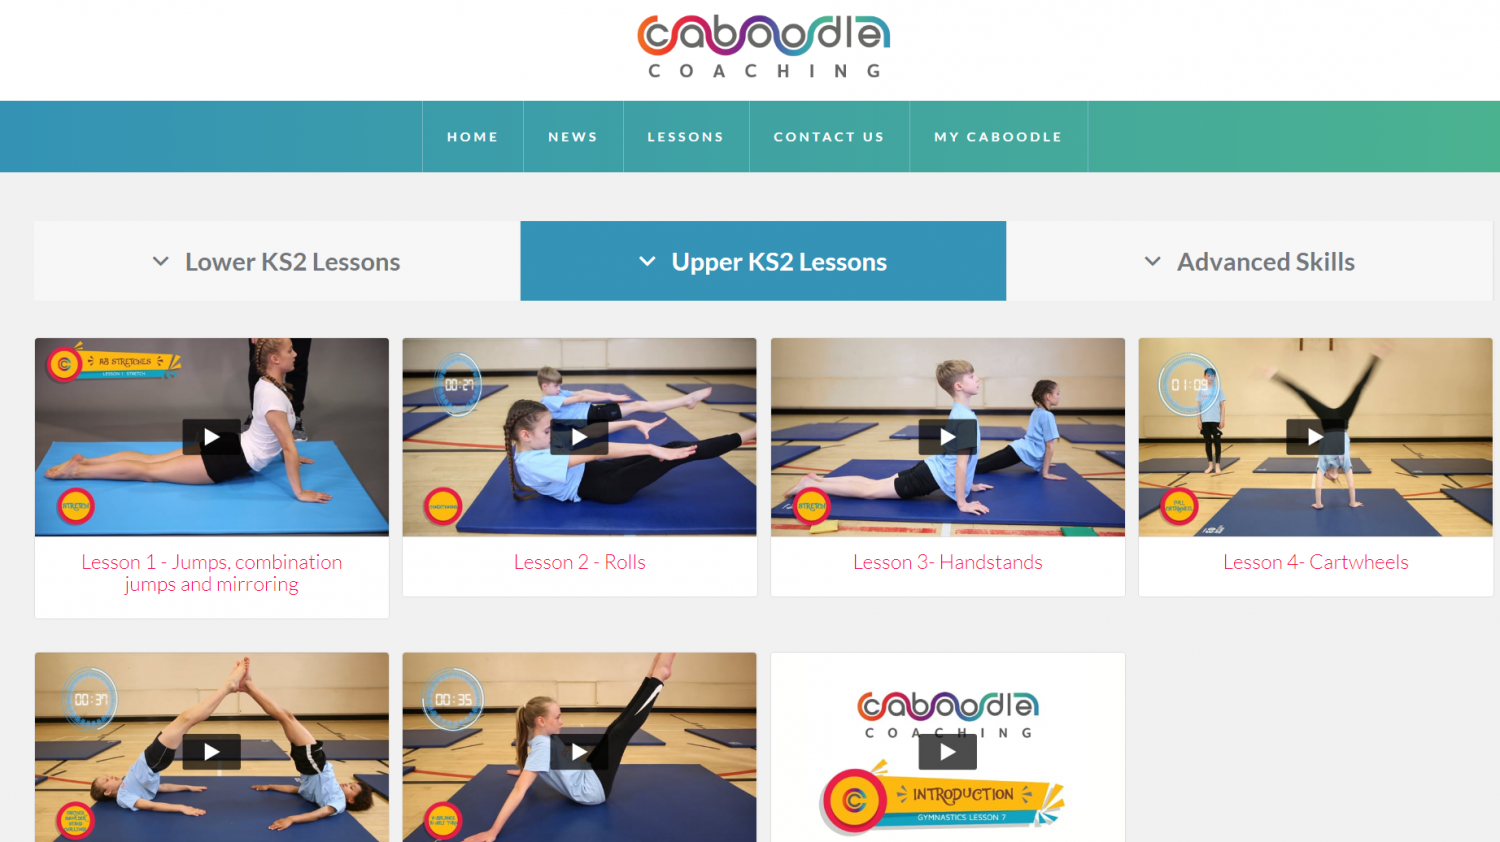Screen dimensions: 1500x842
Task: Open the Lessons menu item
Action: 686,137
